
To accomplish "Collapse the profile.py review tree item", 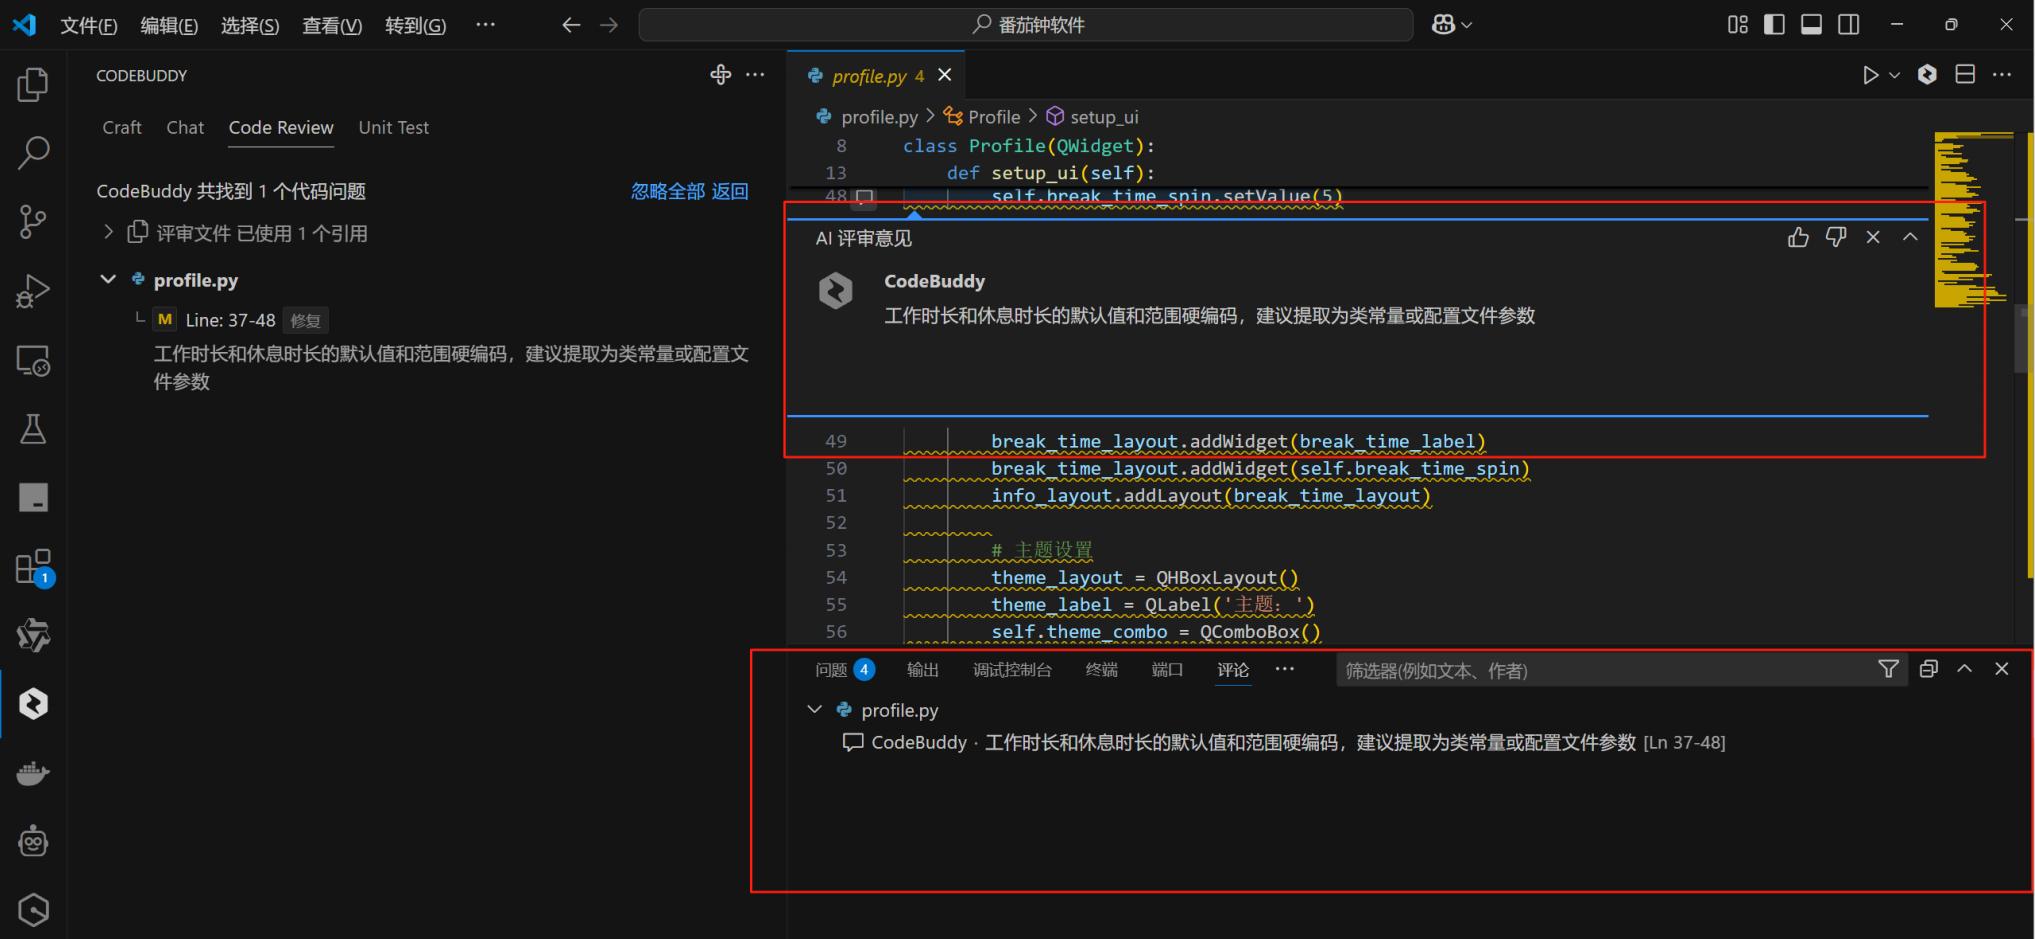I will (108, 279).
